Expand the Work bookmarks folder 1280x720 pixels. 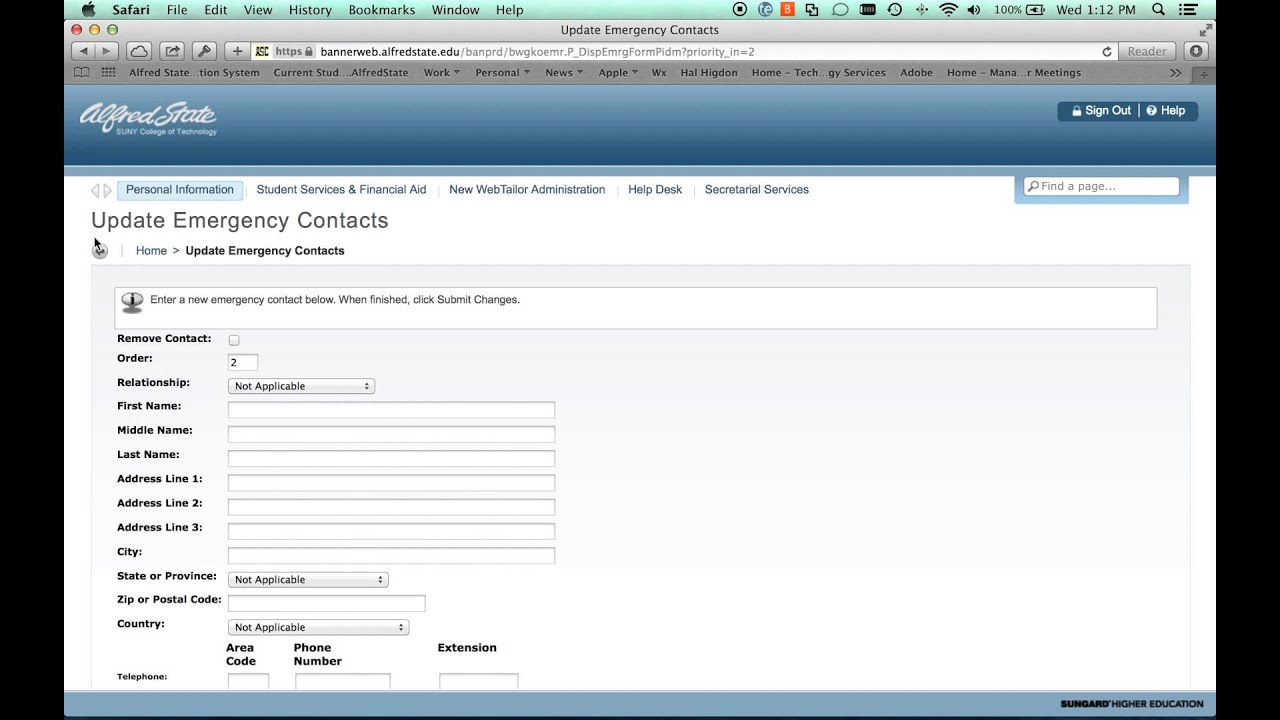pos(441,72)
